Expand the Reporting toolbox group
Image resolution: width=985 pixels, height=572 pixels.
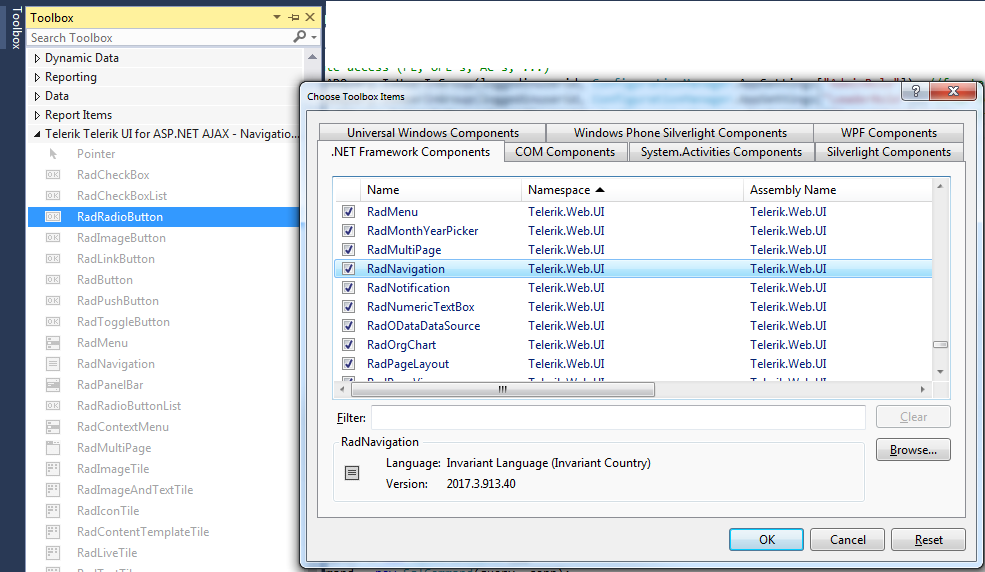point(37,77)
